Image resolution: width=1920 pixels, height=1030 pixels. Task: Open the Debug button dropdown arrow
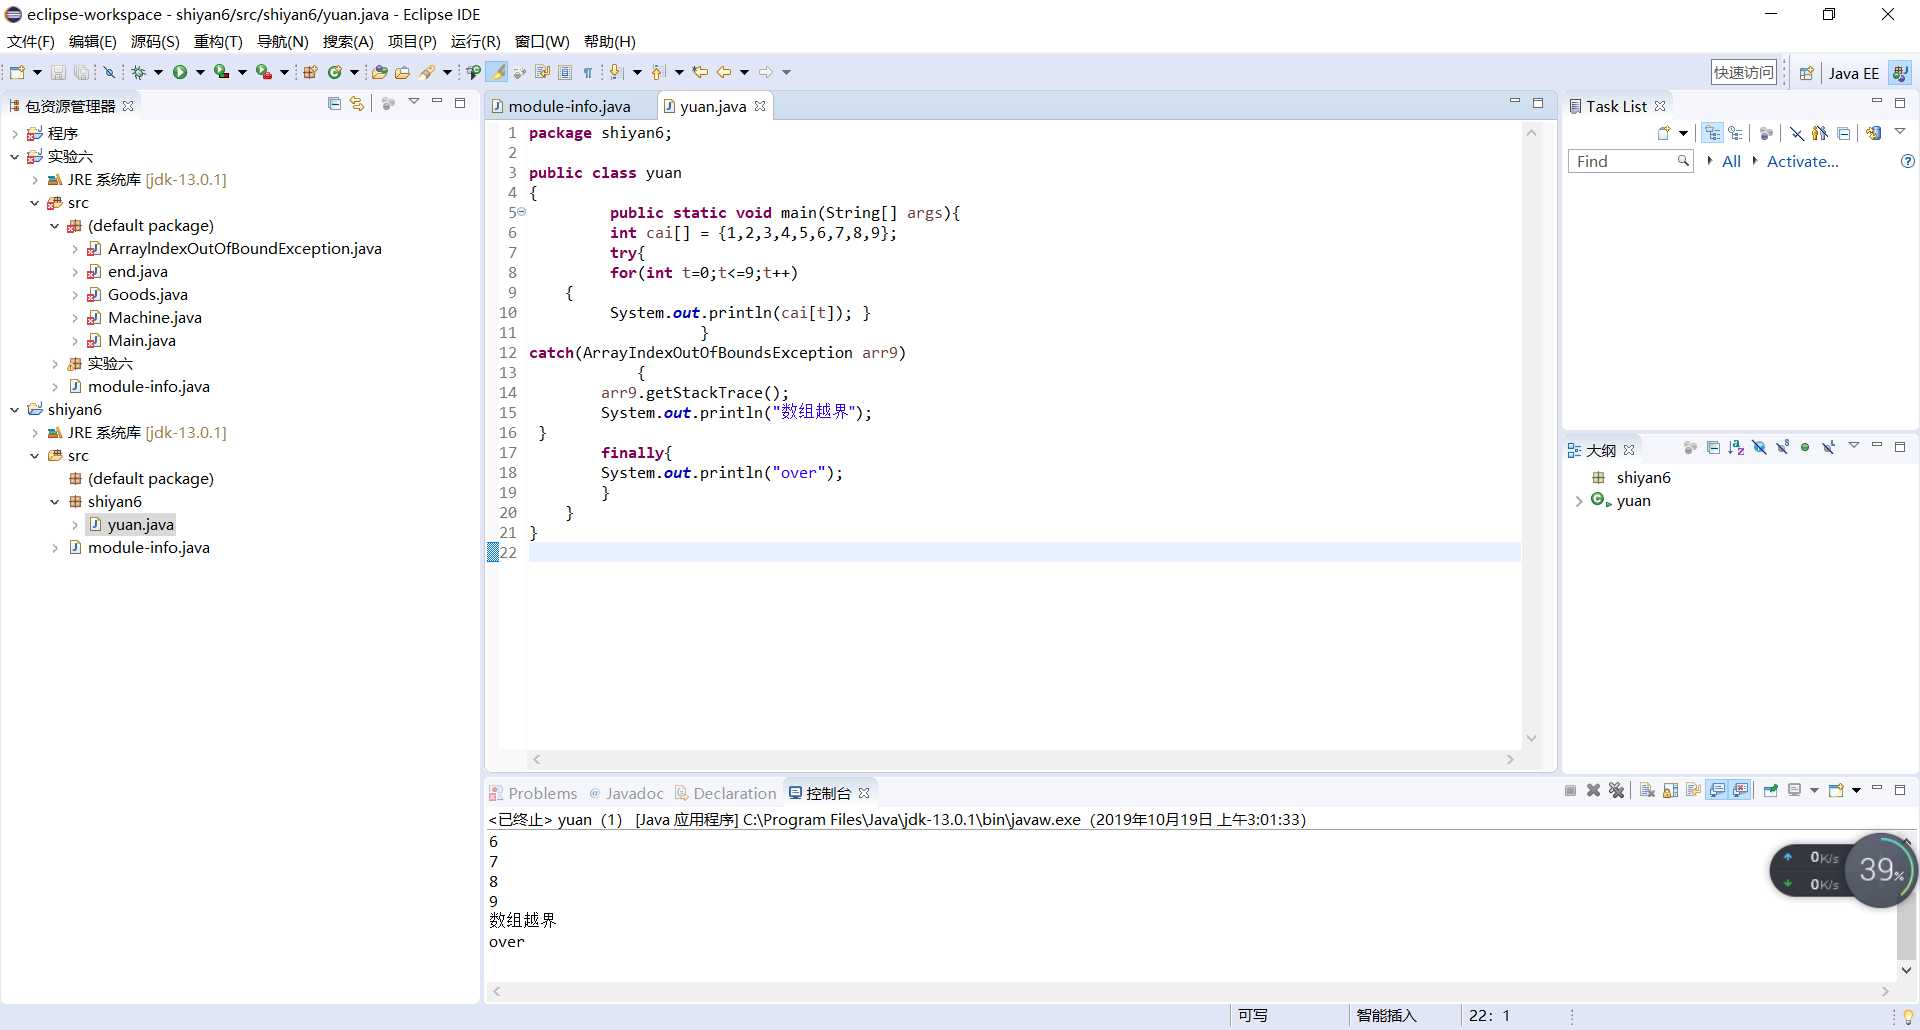[158, 72]
